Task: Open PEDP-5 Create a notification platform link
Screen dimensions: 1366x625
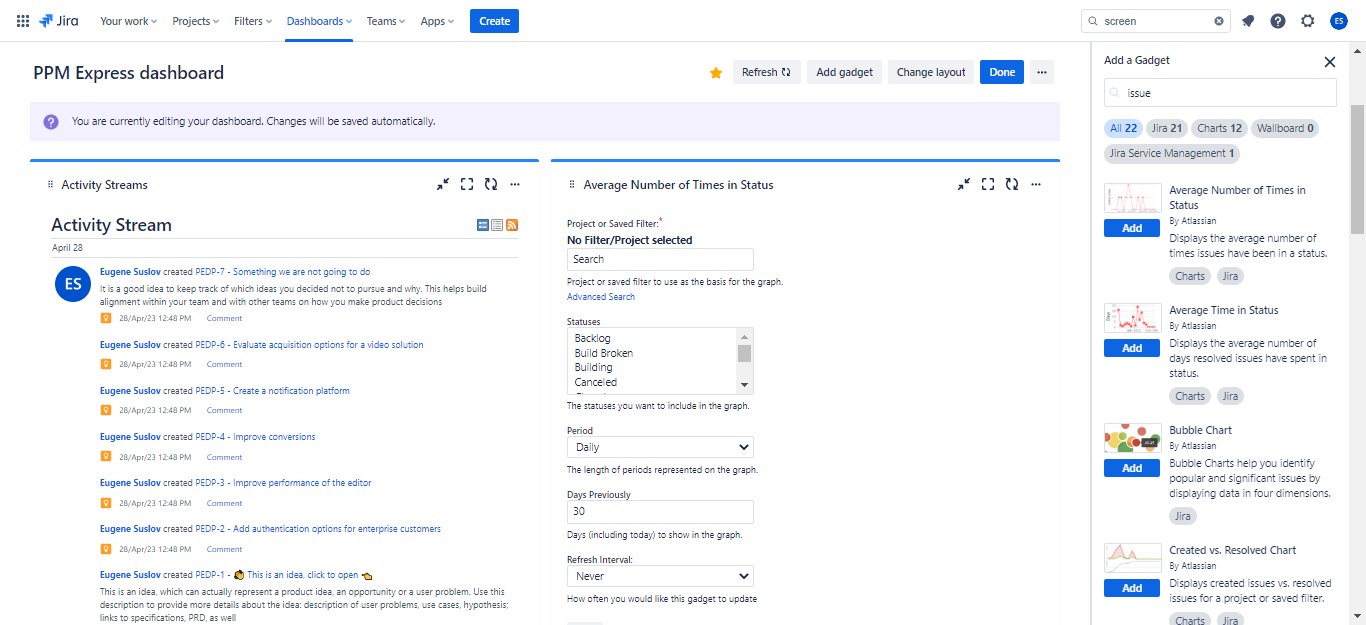Action: (273, 391)
